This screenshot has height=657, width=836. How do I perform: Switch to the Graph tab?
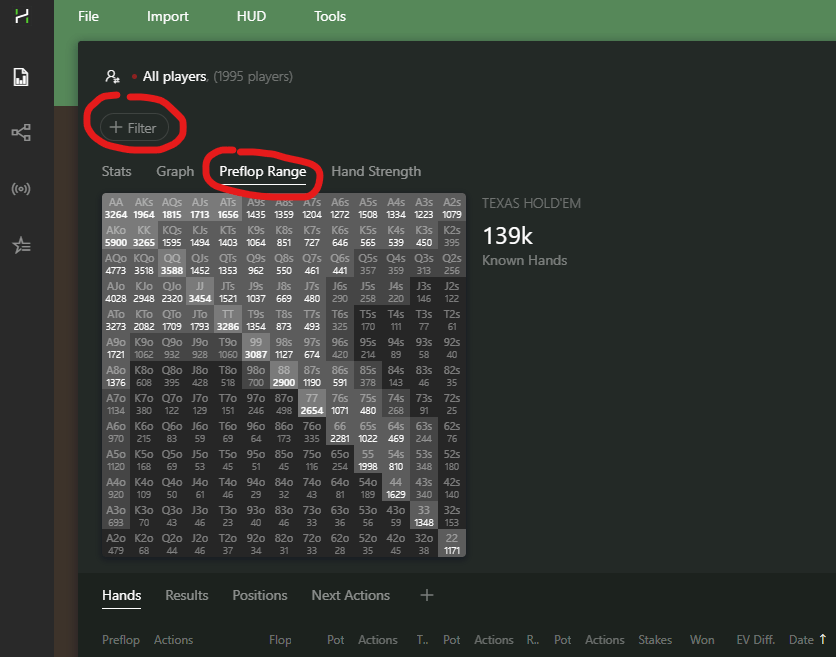coord(175,171)
